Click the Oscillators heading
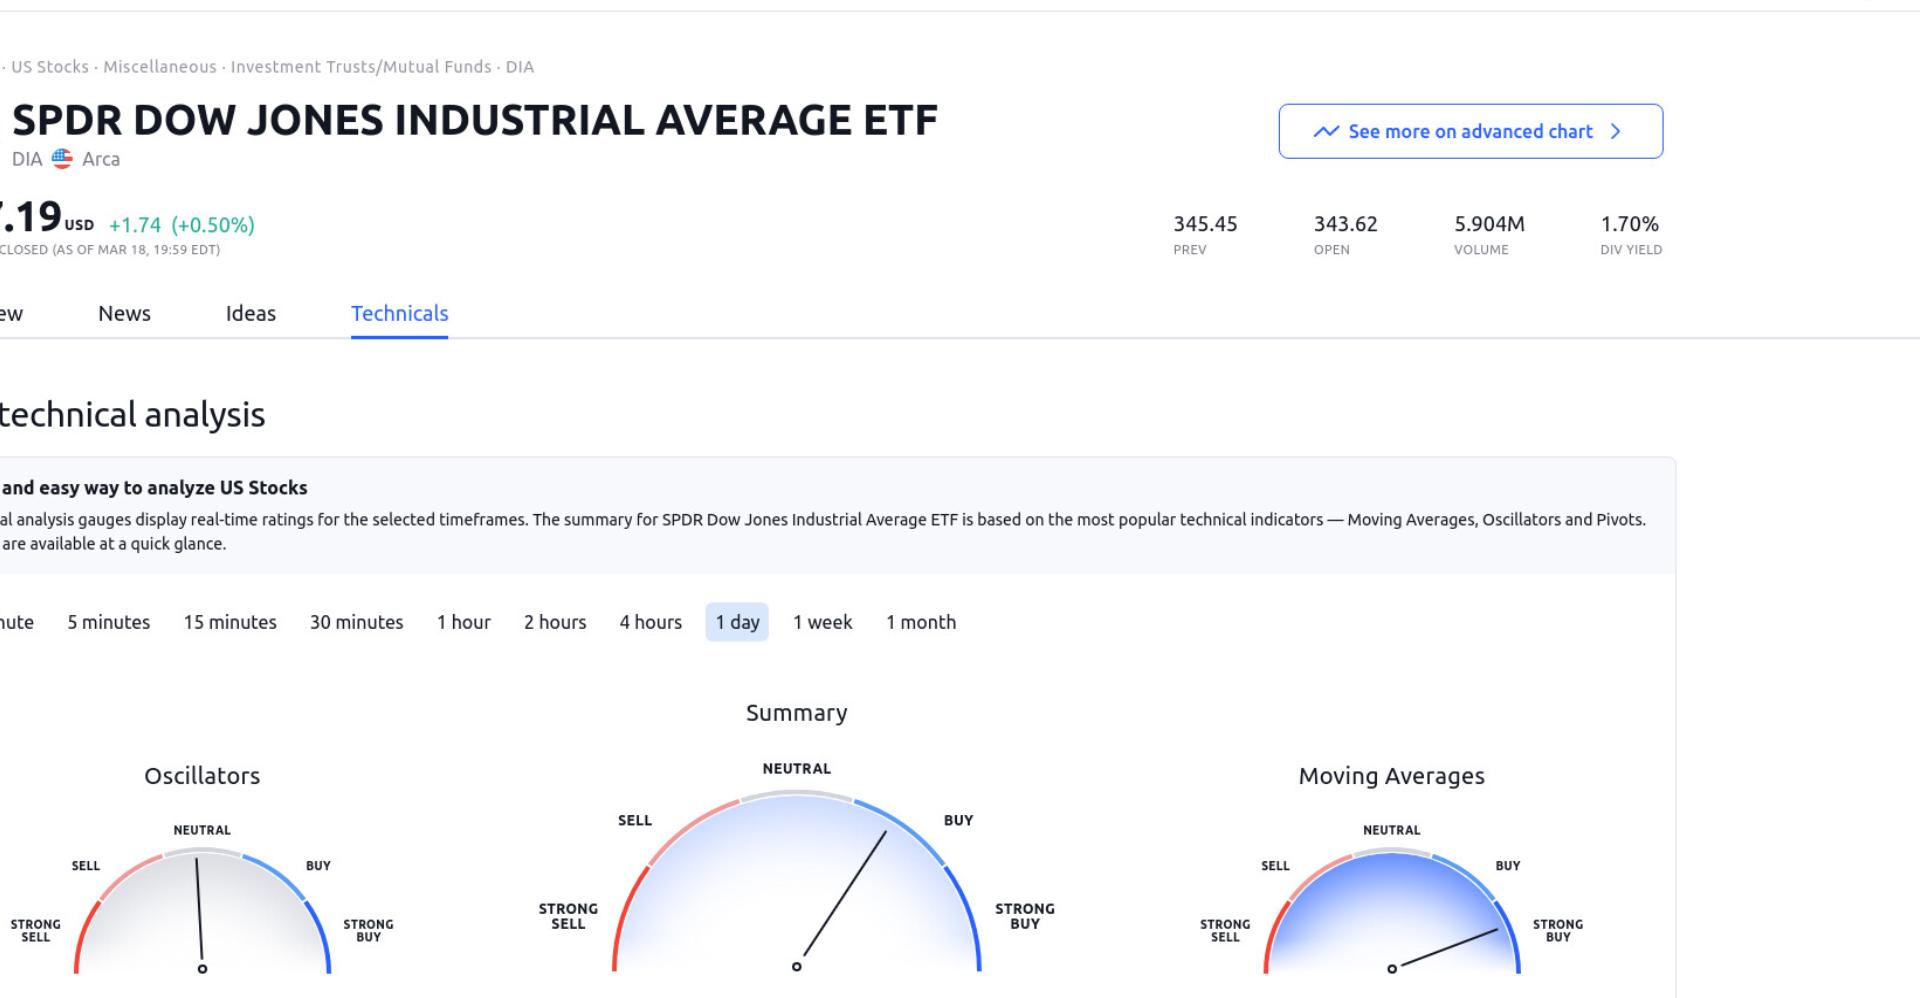The image size is (1920, 998). point(202,776)
